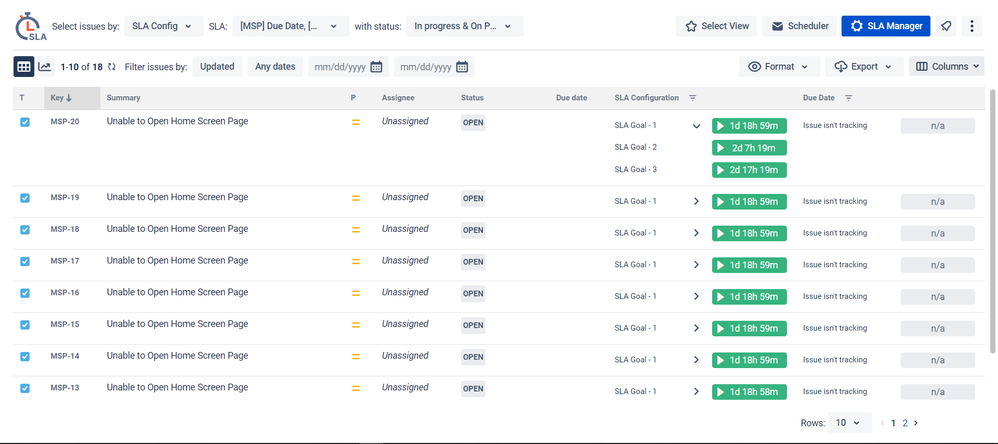Uncheck the MSP-16 row checkbox
Image resolution: width=998 pixels, height=444 pixels.
[25, 293]
